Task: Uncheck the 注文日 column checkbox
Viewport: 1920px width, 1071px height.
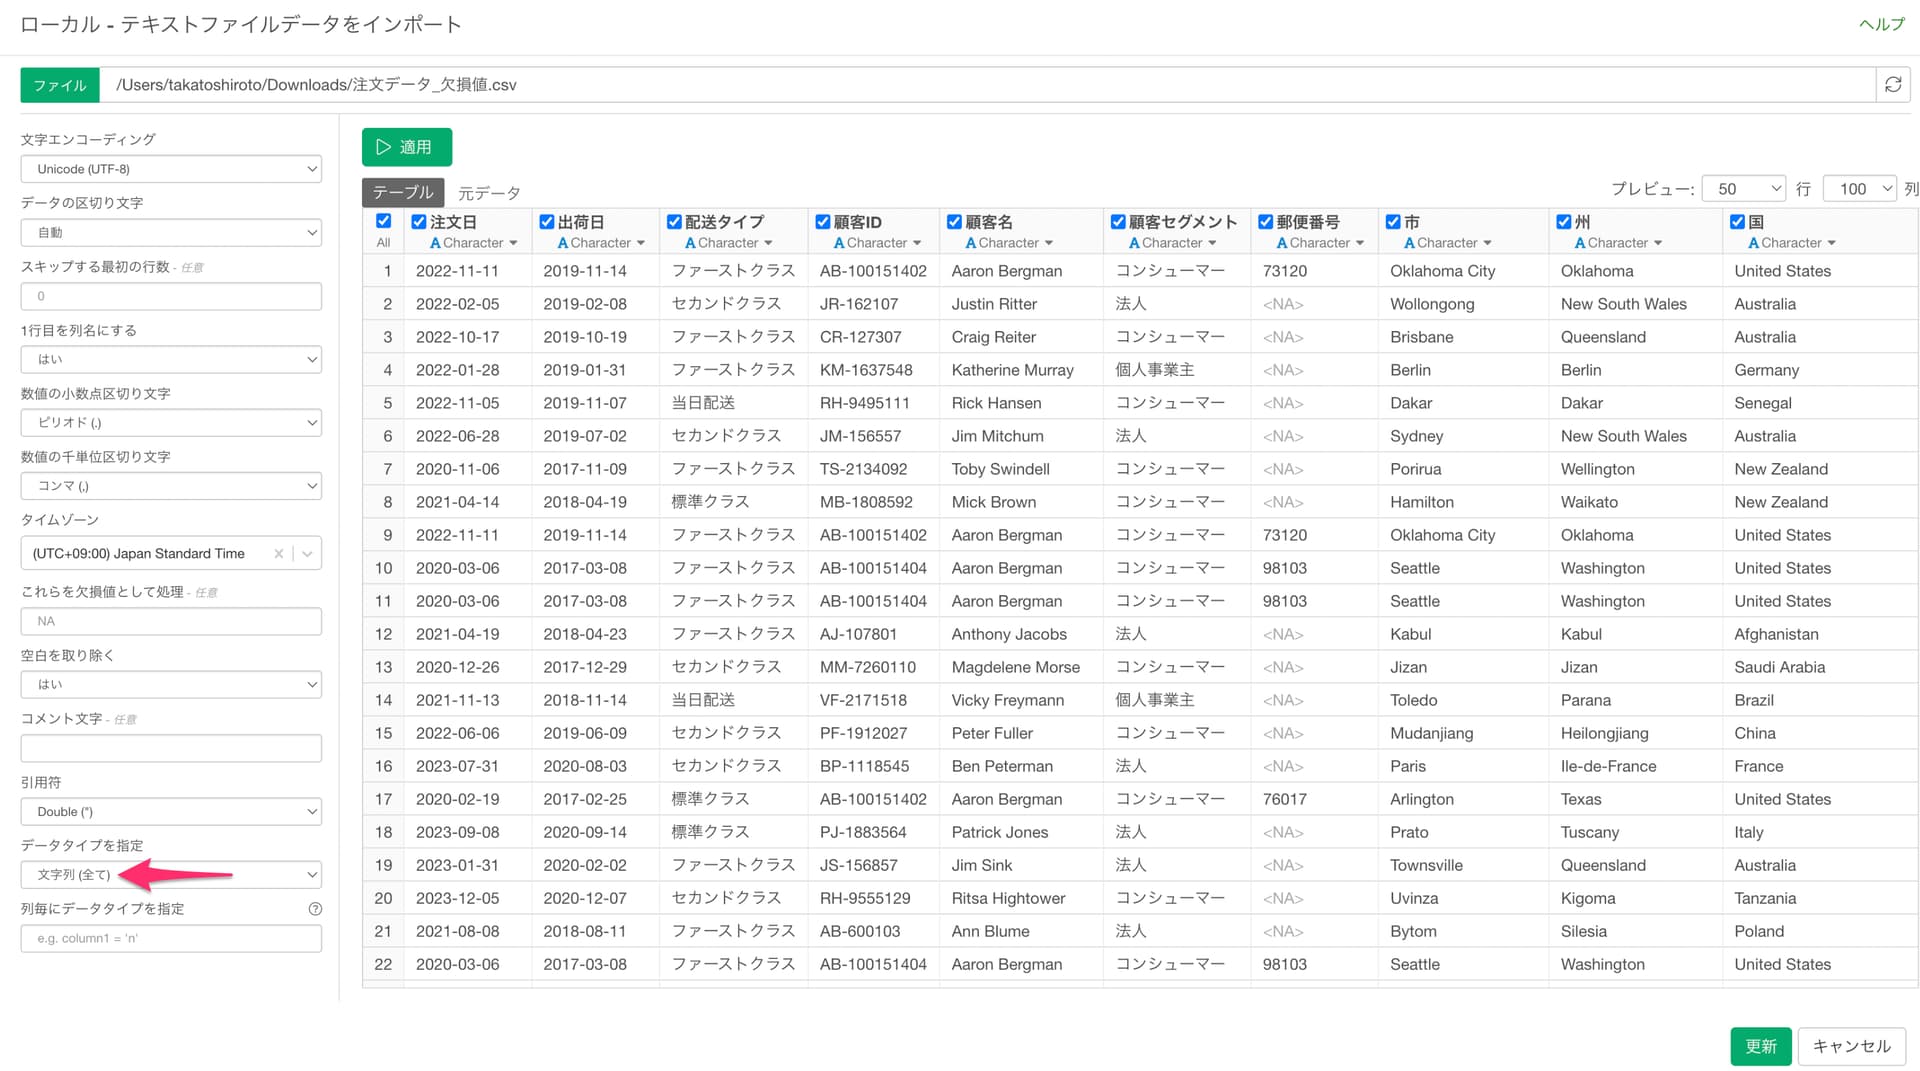Action: point(419,222)
